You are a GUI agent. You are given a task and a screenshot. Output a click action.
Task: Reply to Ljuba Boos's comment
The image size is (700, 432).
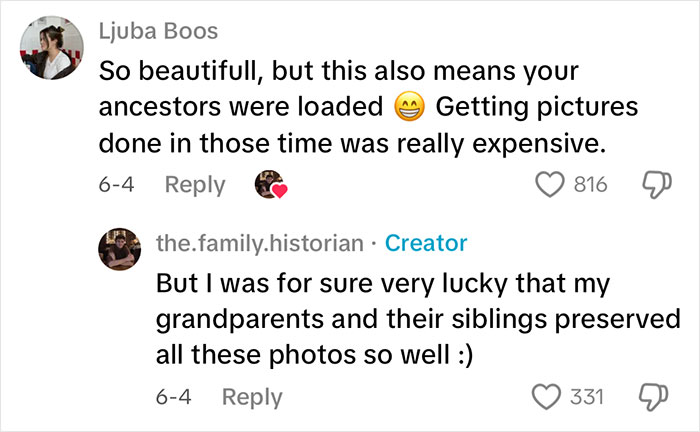tap(195, 185)
